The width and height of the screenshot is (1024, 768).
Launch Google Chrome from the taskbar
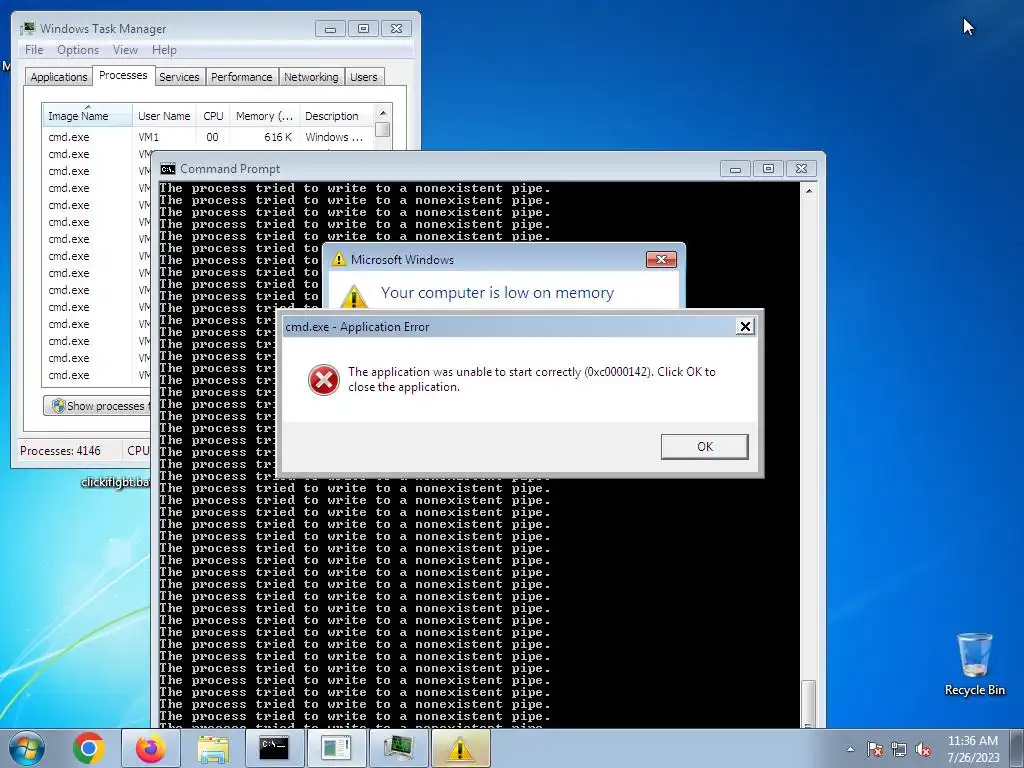click(x=88, y=748)
